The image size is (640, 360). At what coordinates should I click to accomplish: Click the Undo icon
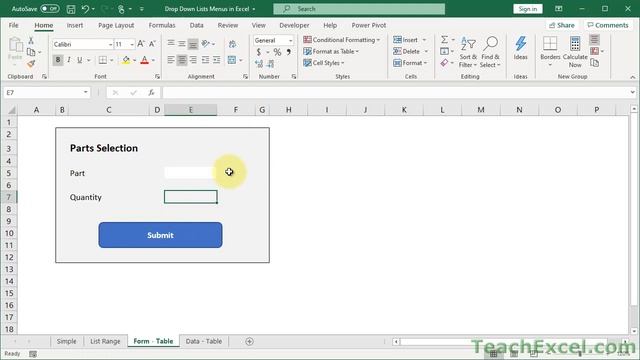tap(85, 9)
